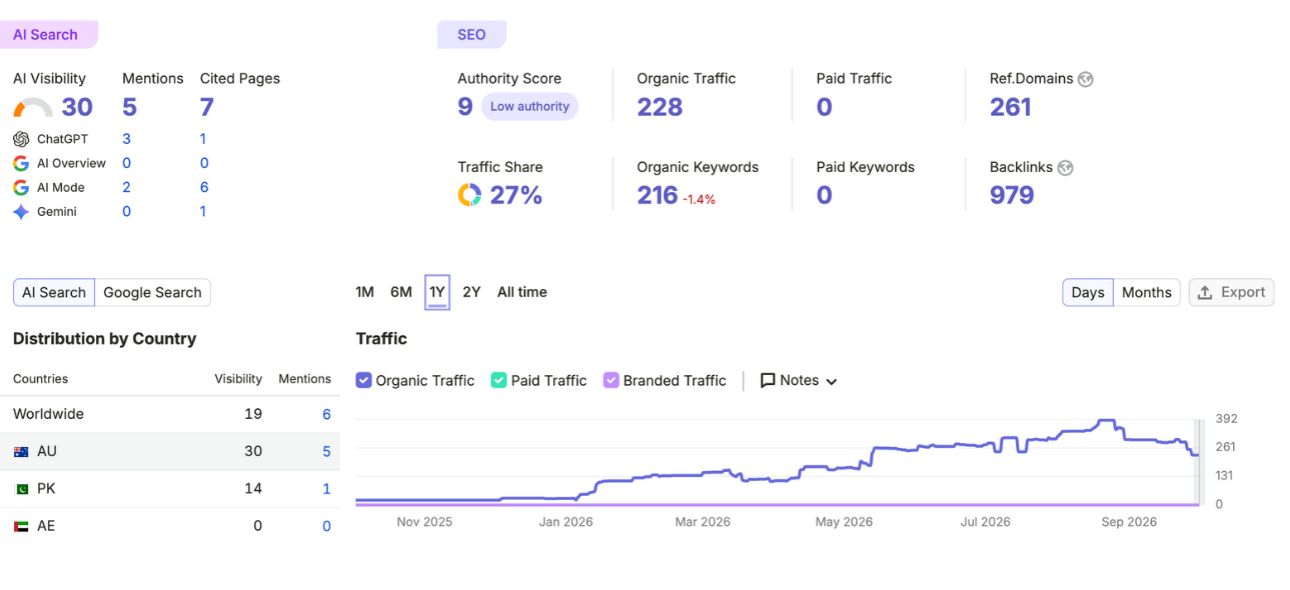1290x590 pixels.
Task: Uncheck the Organic Traffic checkbox
Action: click(364, 380)
